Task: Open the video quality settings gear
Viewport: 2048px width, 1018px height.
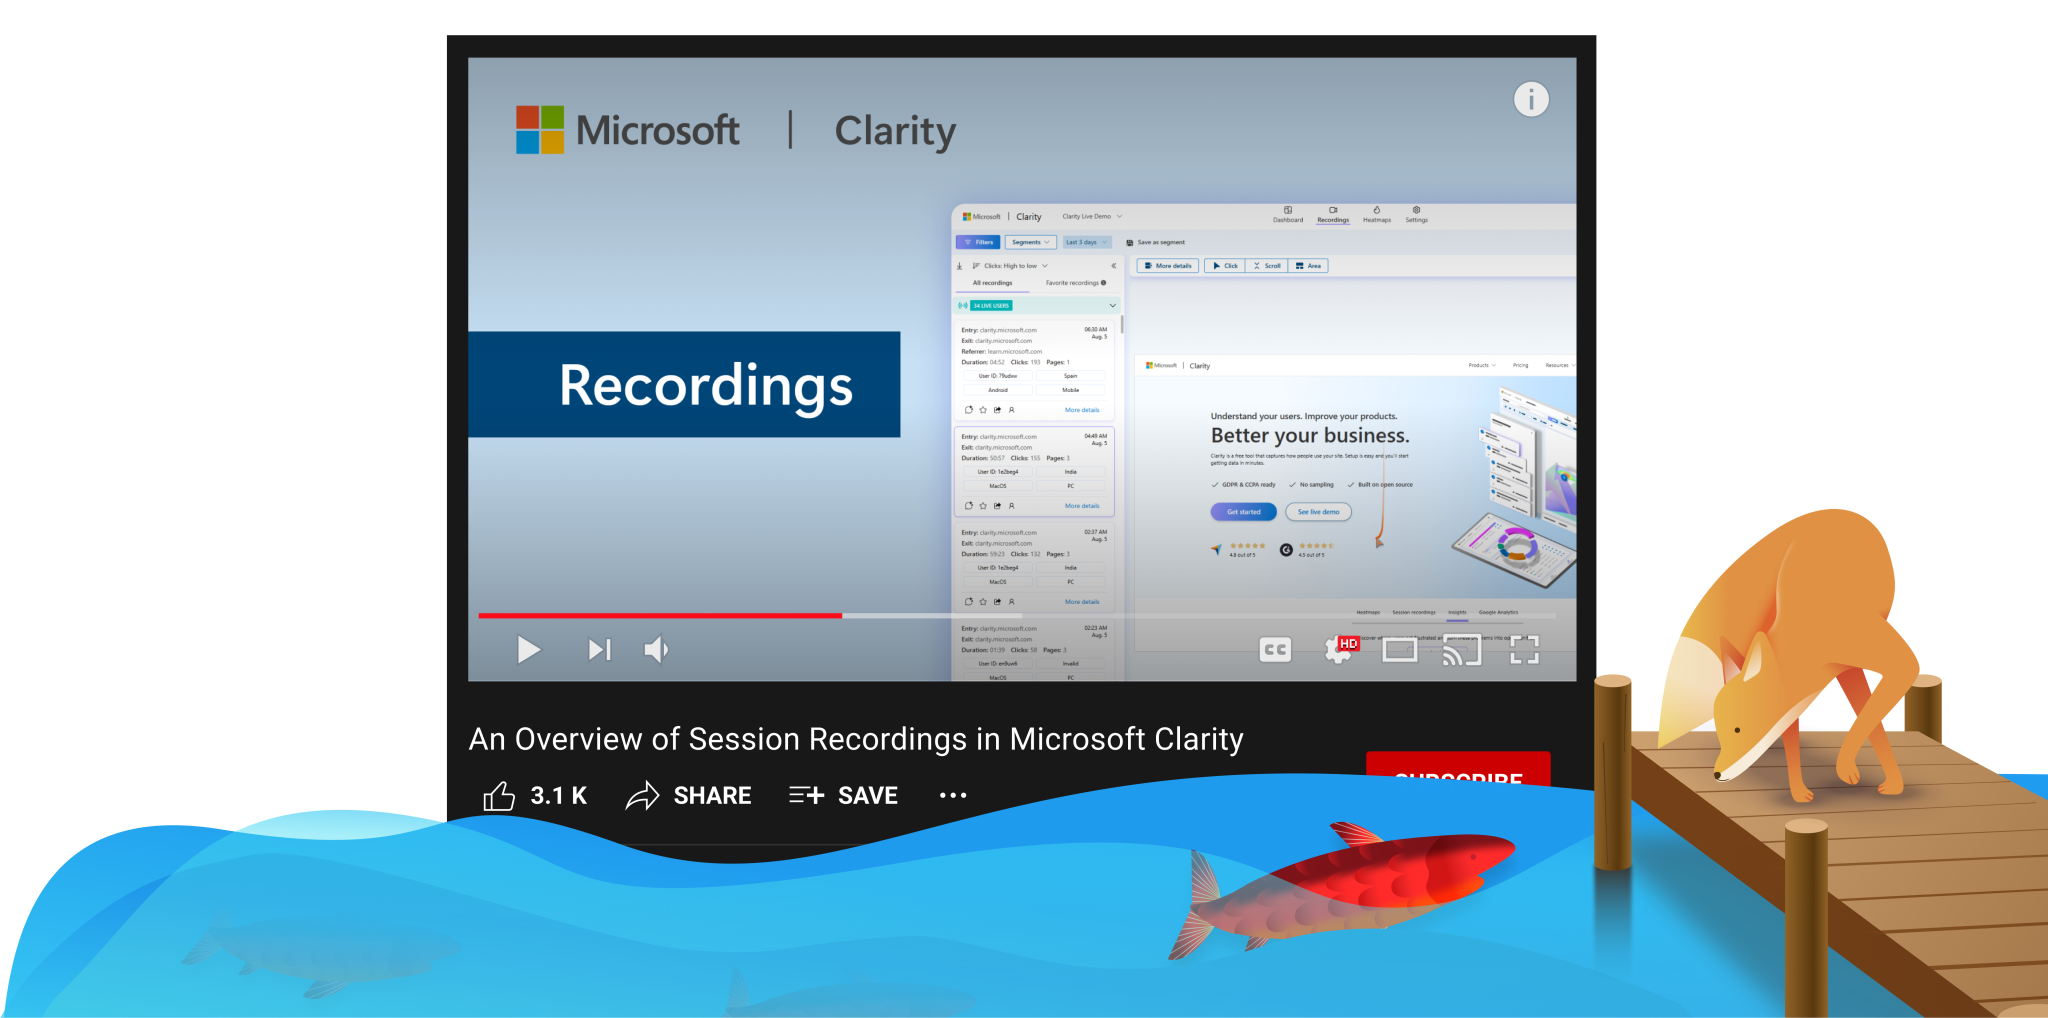Action: click(1337, 649)
